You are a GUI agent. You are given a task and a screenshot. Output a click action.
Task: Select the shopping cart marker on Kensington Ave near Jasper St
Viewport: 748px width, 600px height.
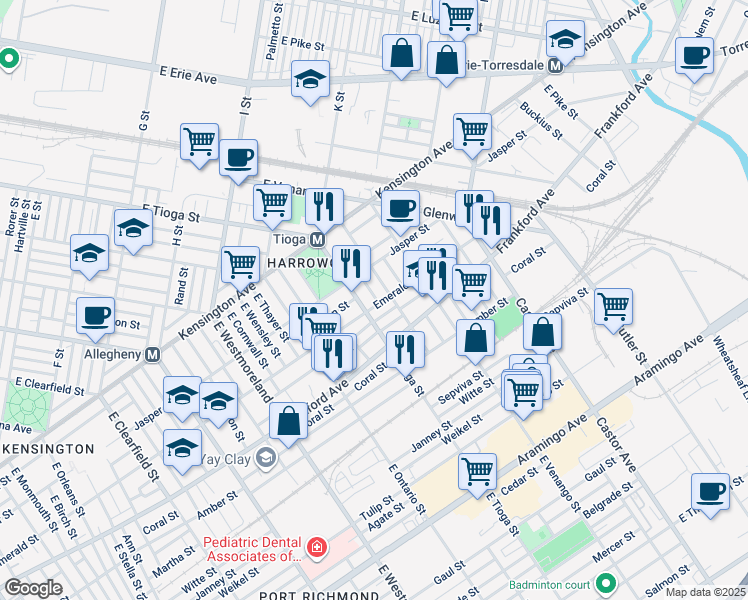(472, 134)
